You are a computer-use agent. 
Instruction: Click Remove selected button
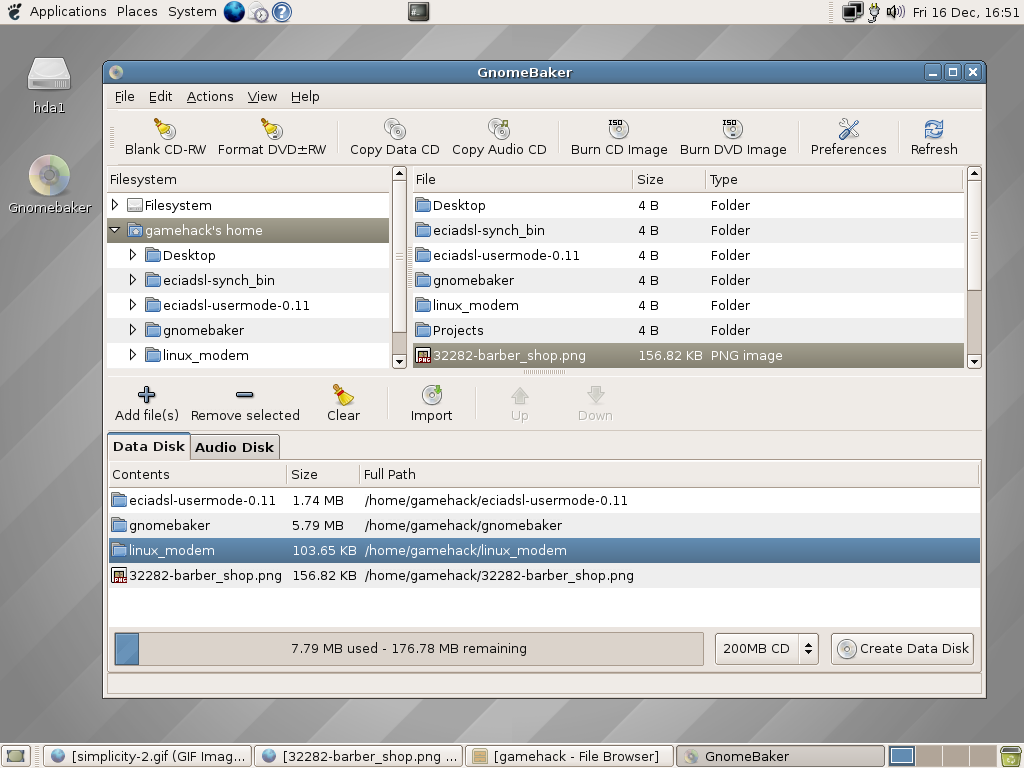coord(245,404)
